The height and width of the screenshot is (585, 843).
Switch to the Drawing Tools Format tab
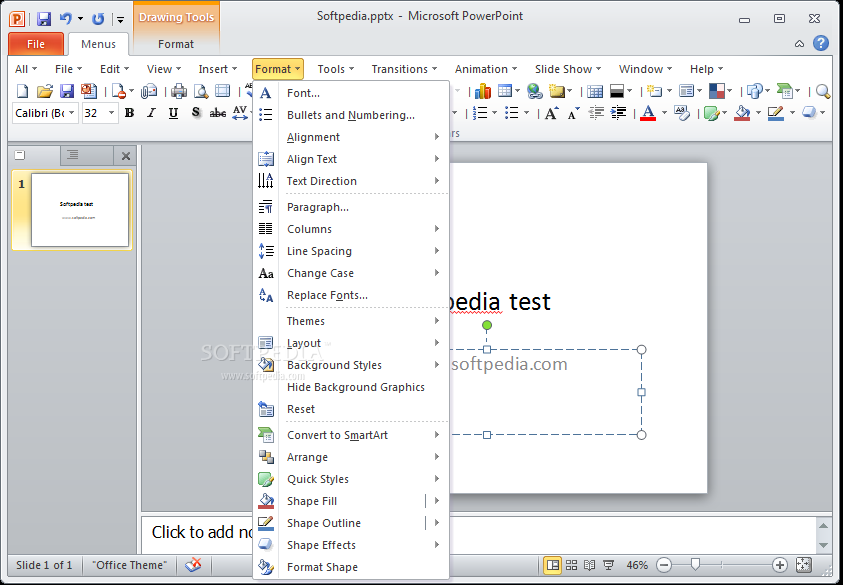click(x=176, y=44)
